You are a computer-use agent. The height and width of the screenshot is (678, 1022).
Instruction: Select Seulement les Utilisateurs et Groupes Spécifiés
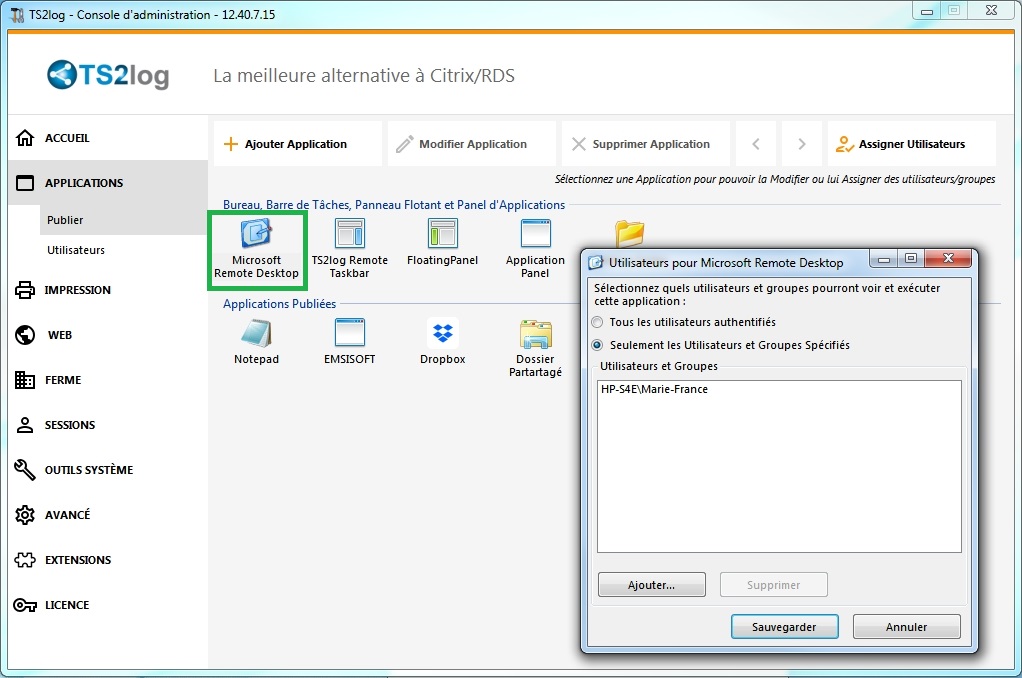721,345
